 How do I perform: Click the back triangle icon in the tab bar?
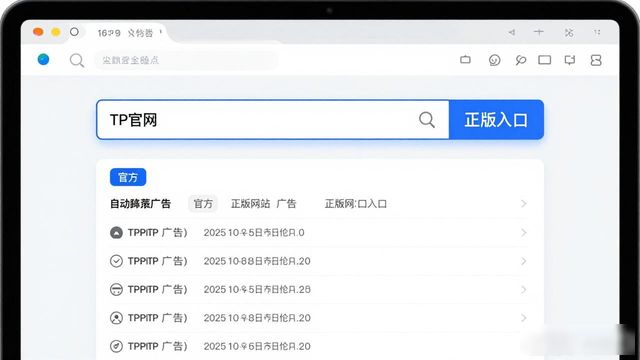tap(511, 32)
